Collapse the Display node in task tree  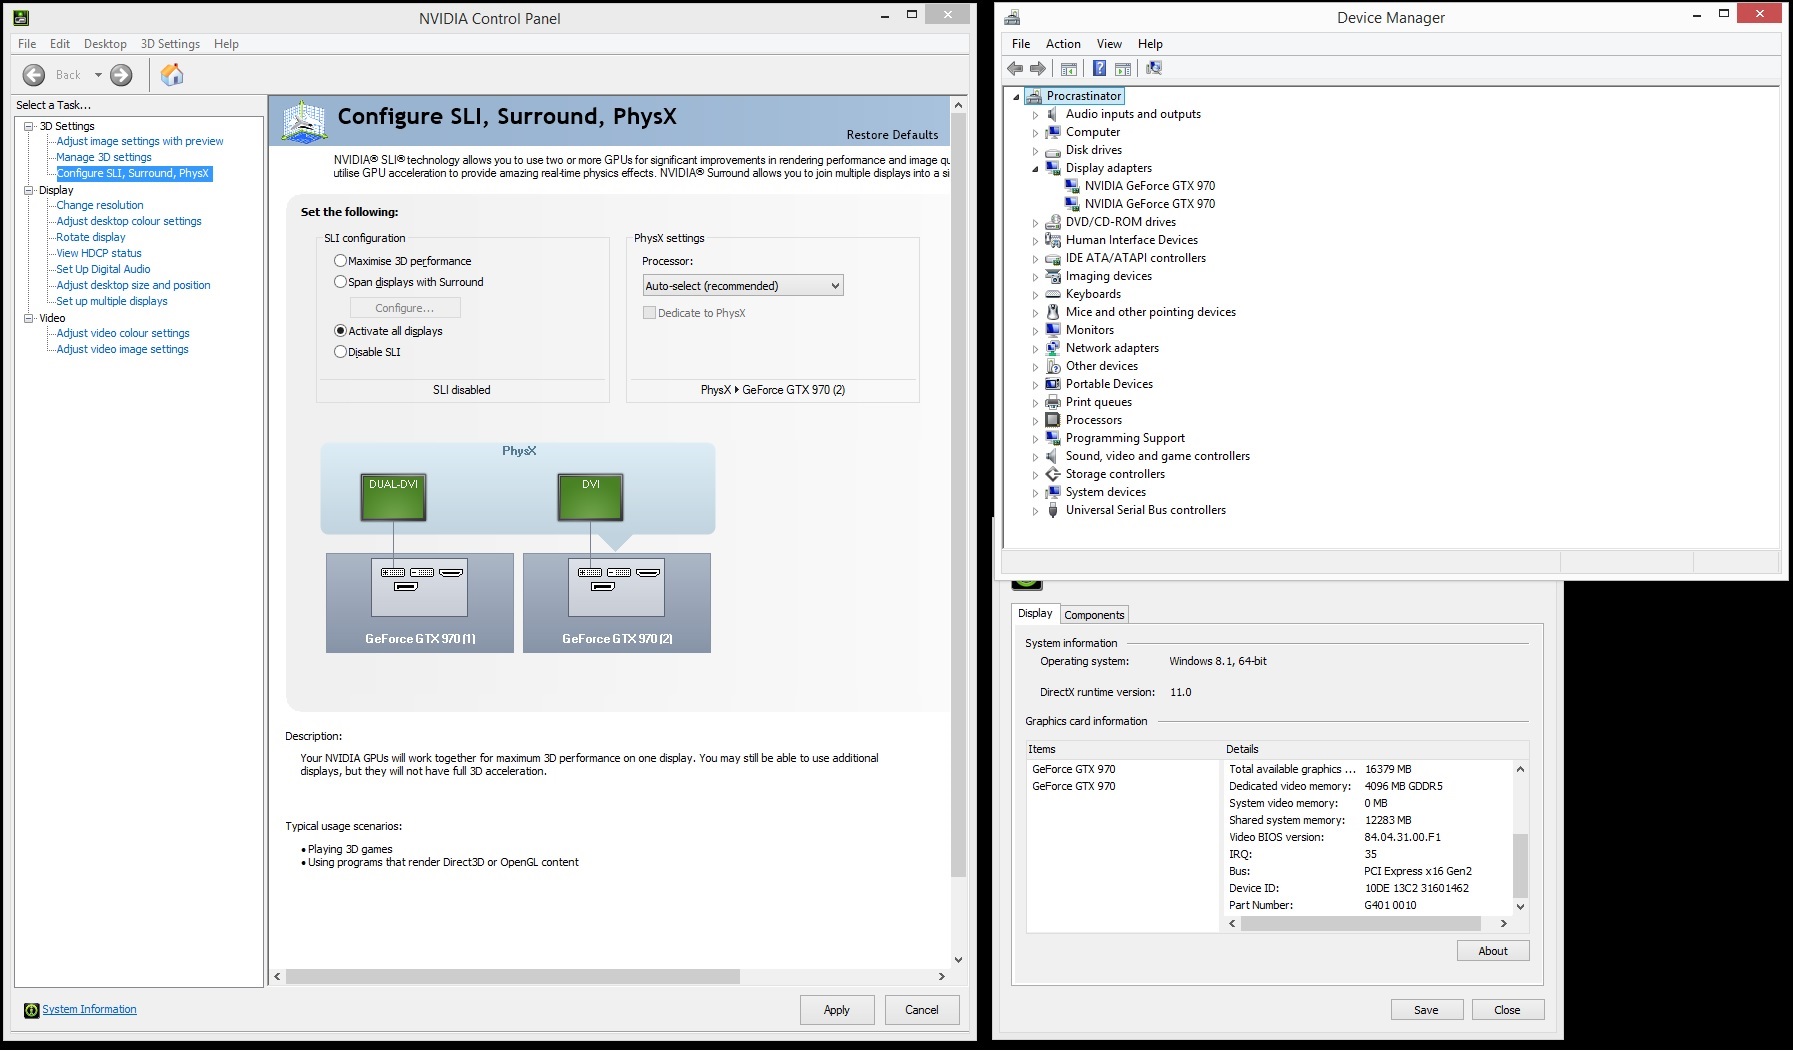(29, 190)
